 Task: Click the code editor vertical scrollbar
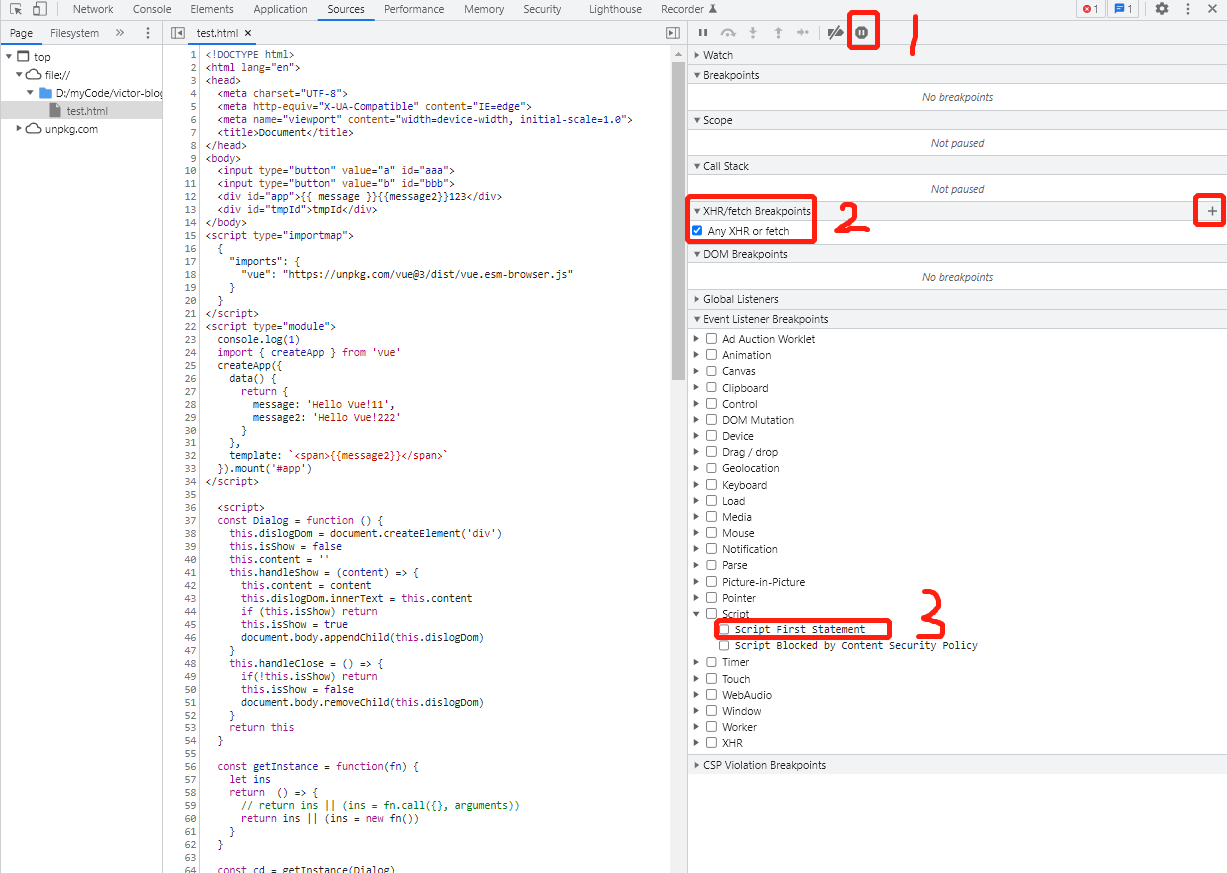coord(678,220)
